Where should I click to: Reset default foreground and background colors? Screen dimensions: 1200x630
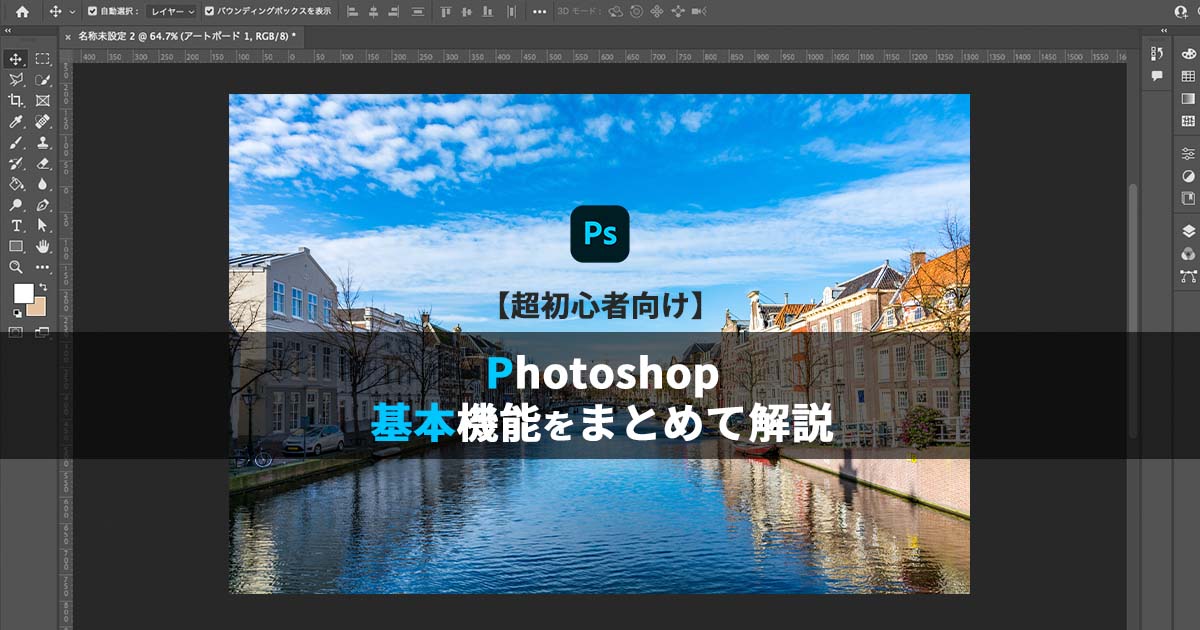16,314
